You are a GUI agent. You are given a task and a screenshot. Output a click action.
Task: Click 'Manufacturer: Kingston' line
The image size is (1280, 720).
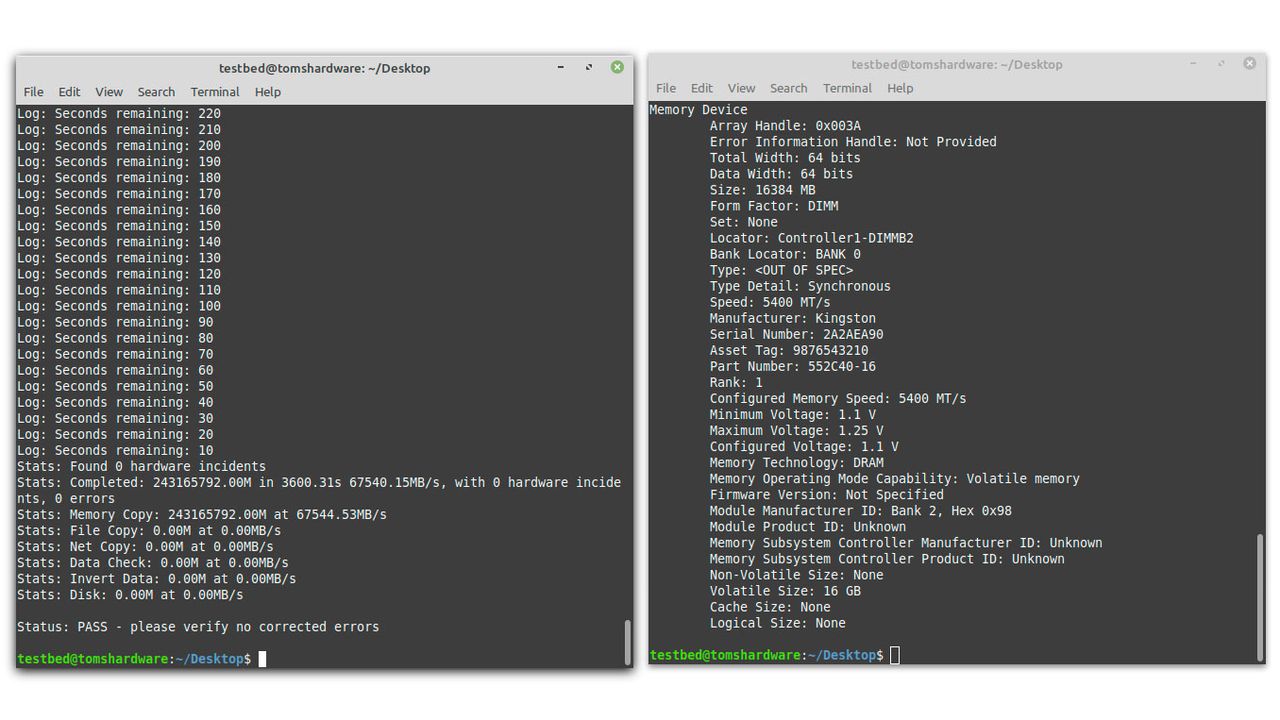click(x=793, y=318)
